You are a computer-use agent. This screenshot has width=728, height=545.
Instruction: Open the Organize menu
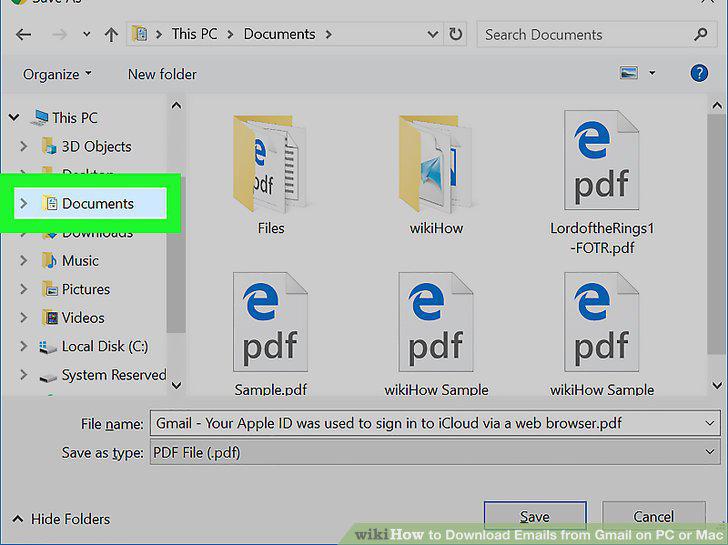tap(57, 74)
